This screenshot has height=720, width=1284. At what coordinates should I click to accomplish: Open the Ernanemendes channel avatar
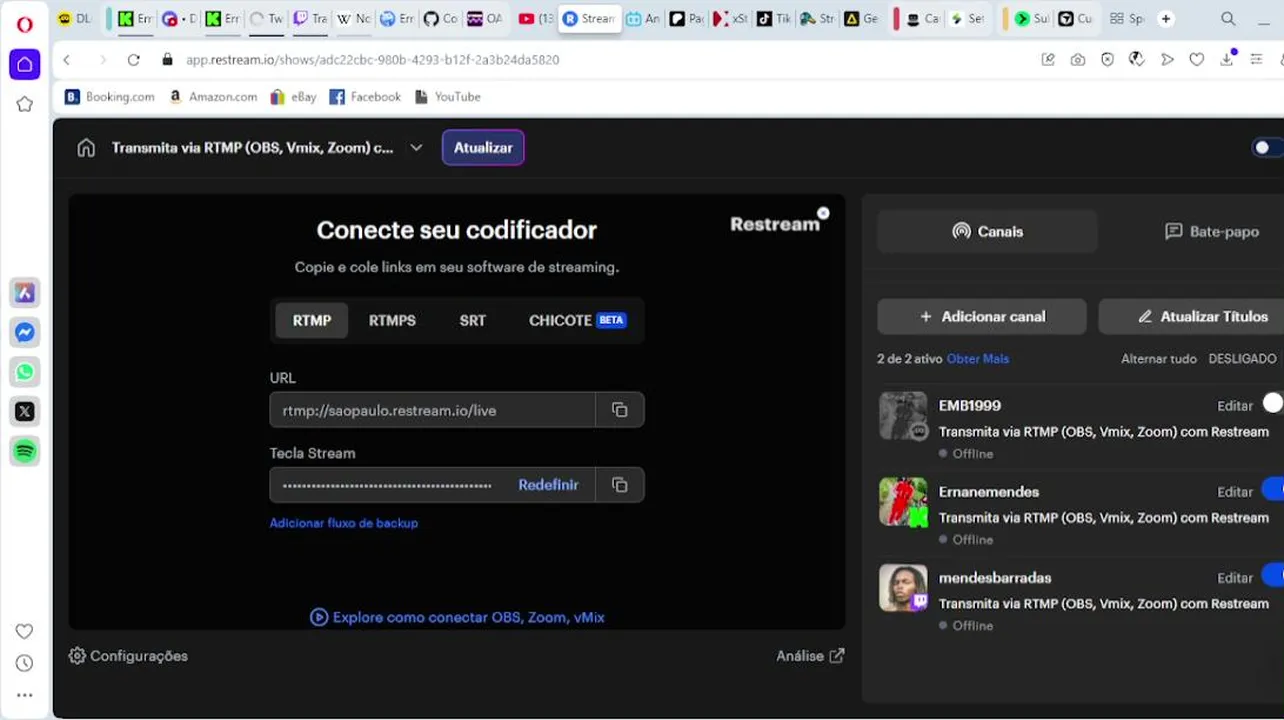903,502
